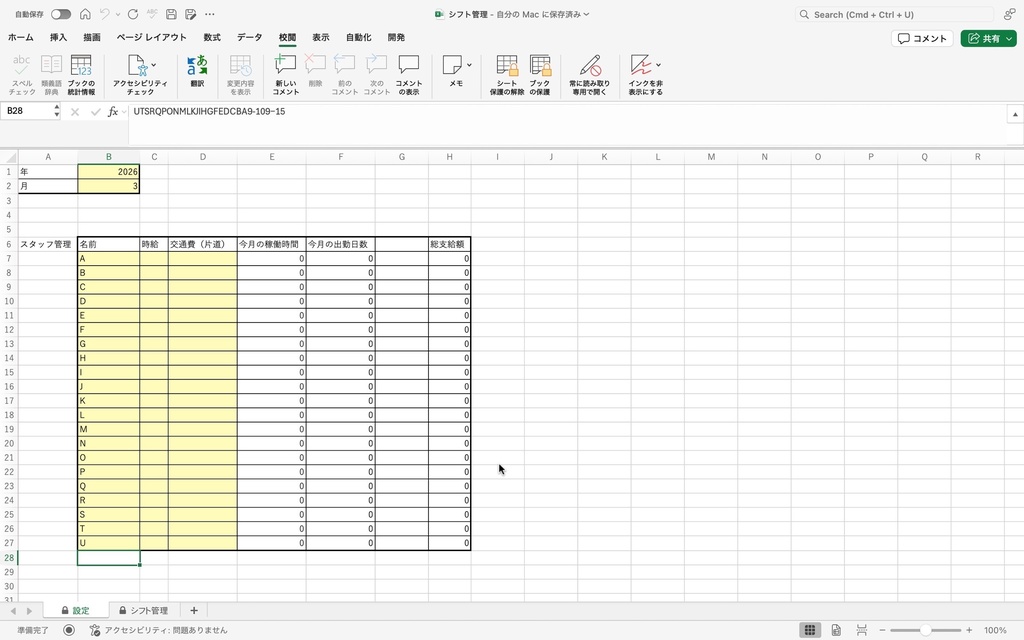Expand the file title save location chevron
1024x640 pixels.
586,14
